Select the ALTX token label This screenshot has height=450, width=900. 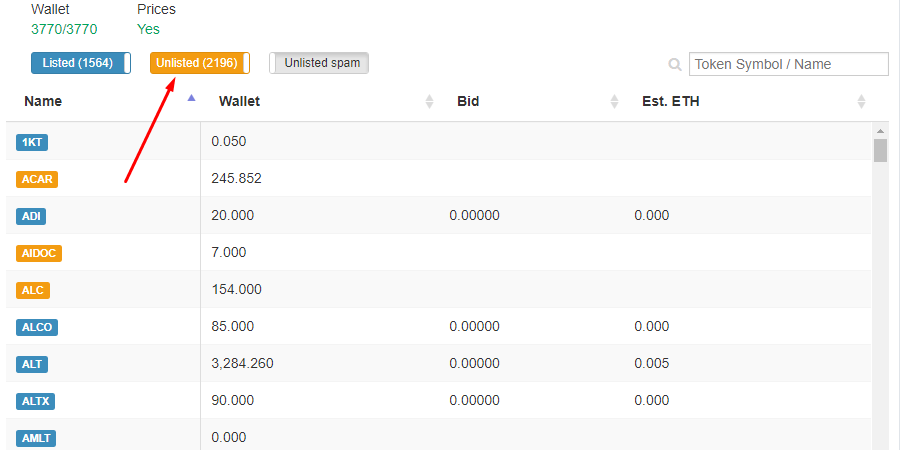tap(36, 401)
